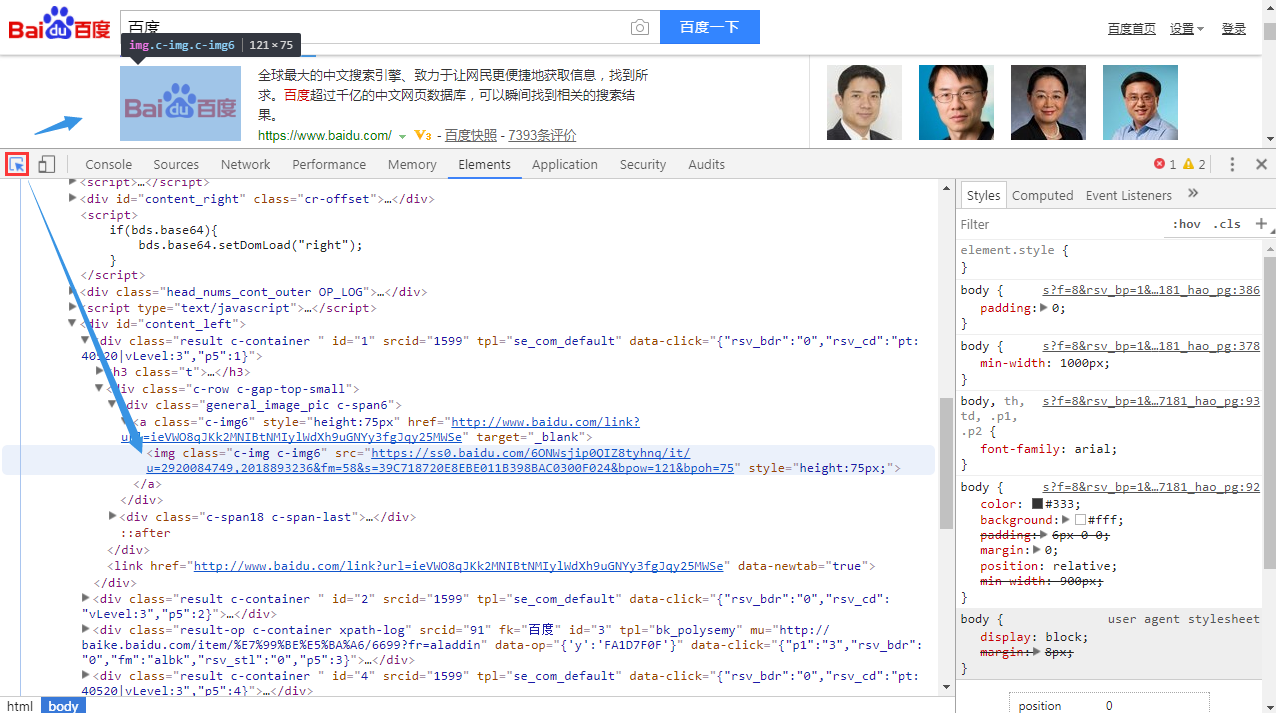The image size is (1276, 713).
Task: Click the first person portrait thumbnail
Action: [864, 103]
